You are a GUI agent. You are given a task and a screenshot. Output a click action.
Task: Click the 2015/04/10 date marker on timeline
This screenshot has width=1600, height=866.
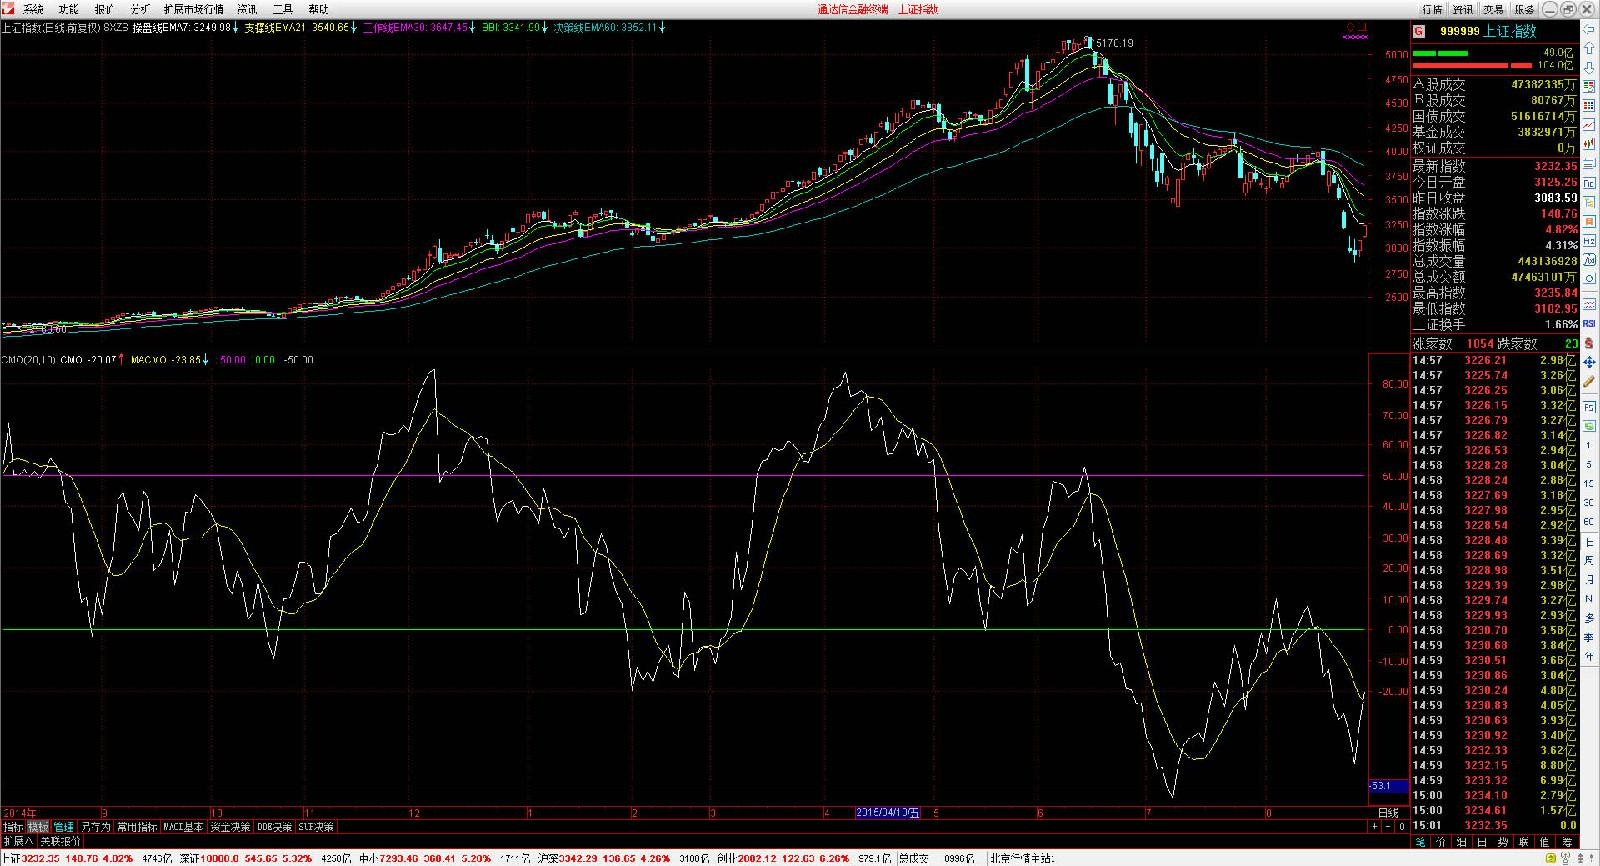coord(888,813)
